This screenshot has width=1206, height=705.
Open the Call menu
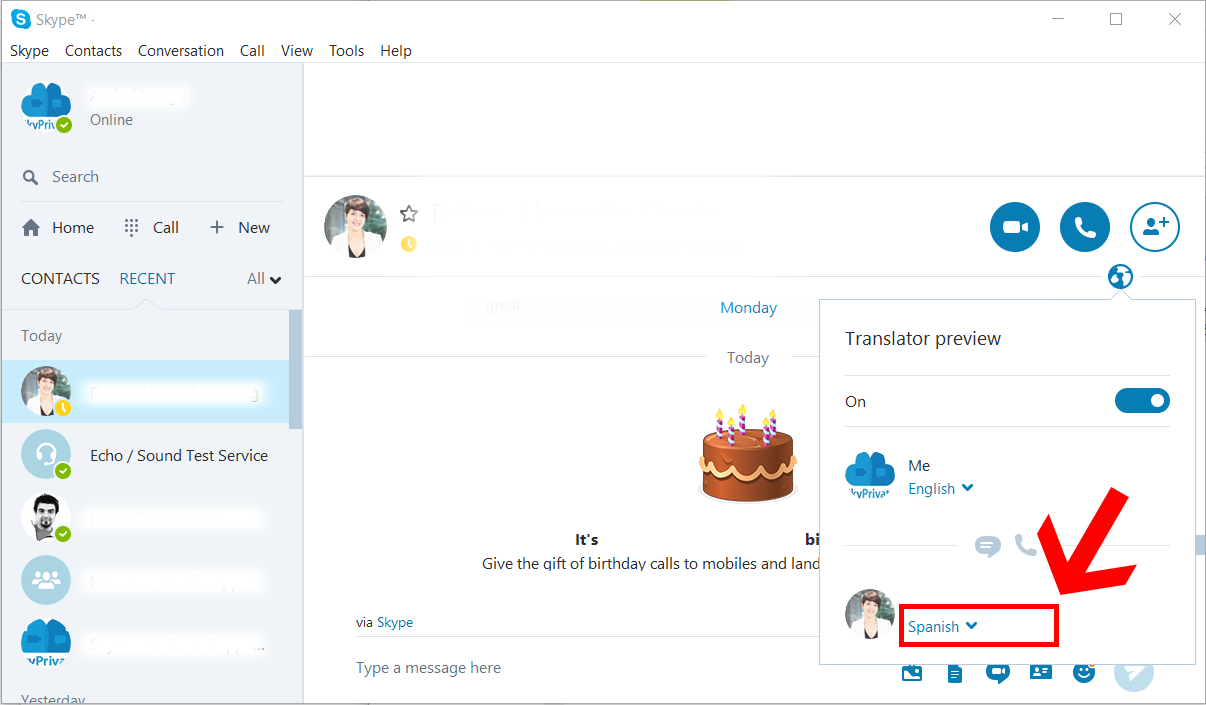[252, 51]
